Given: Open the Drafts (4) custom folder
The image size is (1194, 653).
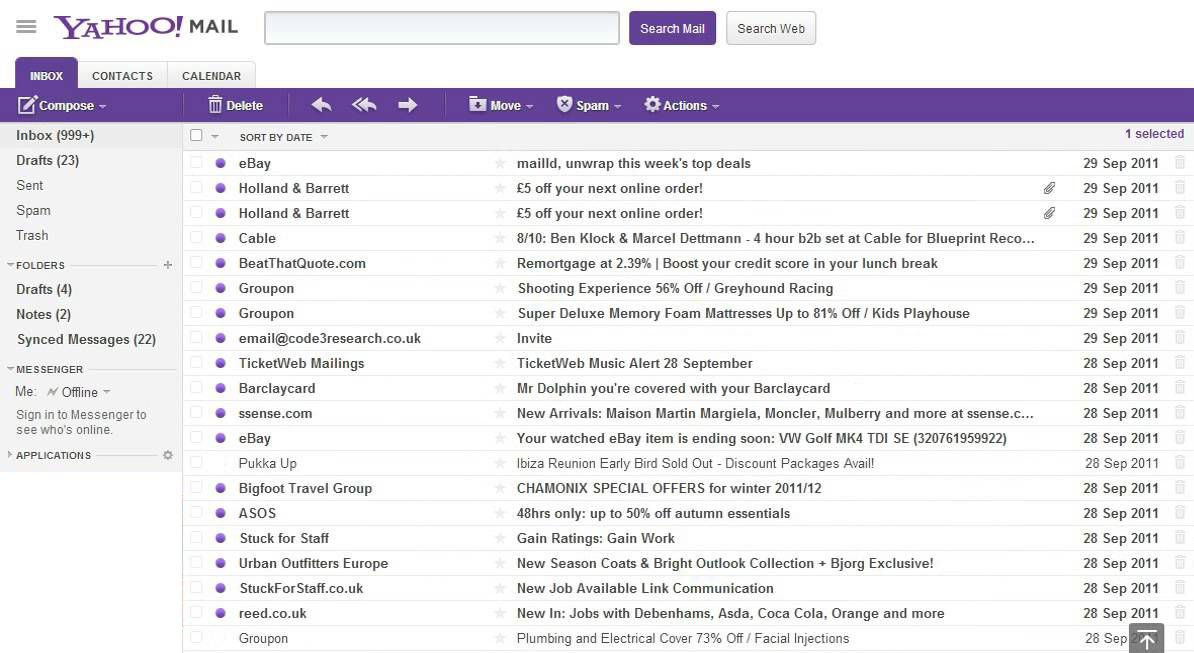Looking at the screenshot, I should (44, 289).
